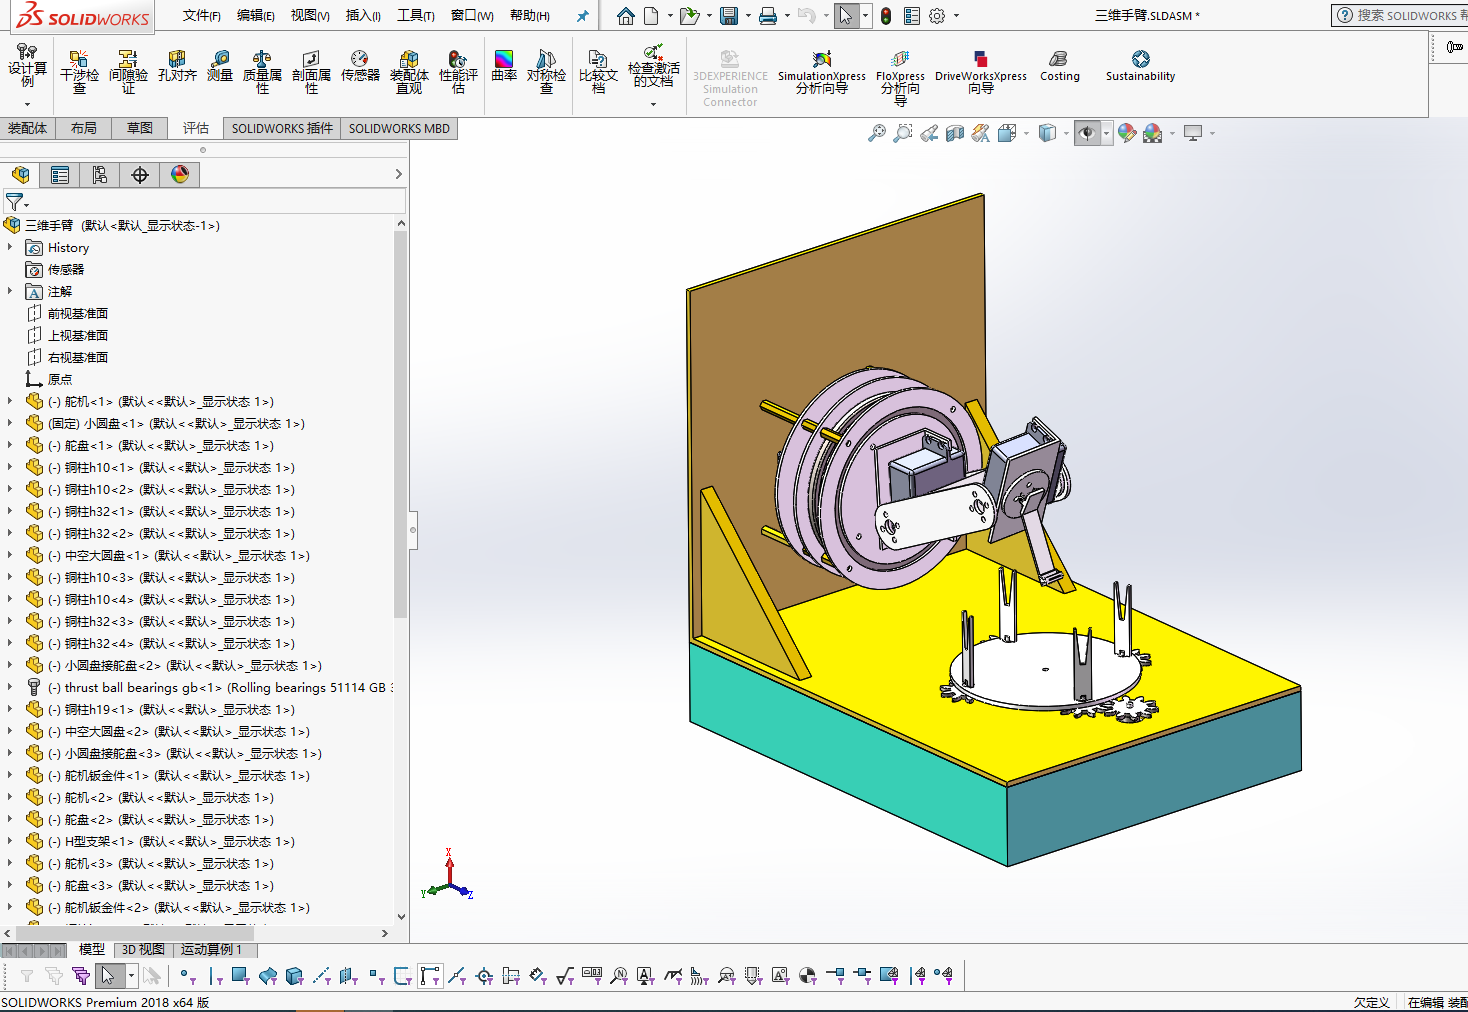This screenshot has height=1012, width=1468.
Task: Select the Measure (测量) tool
Action: click(220, 66)
